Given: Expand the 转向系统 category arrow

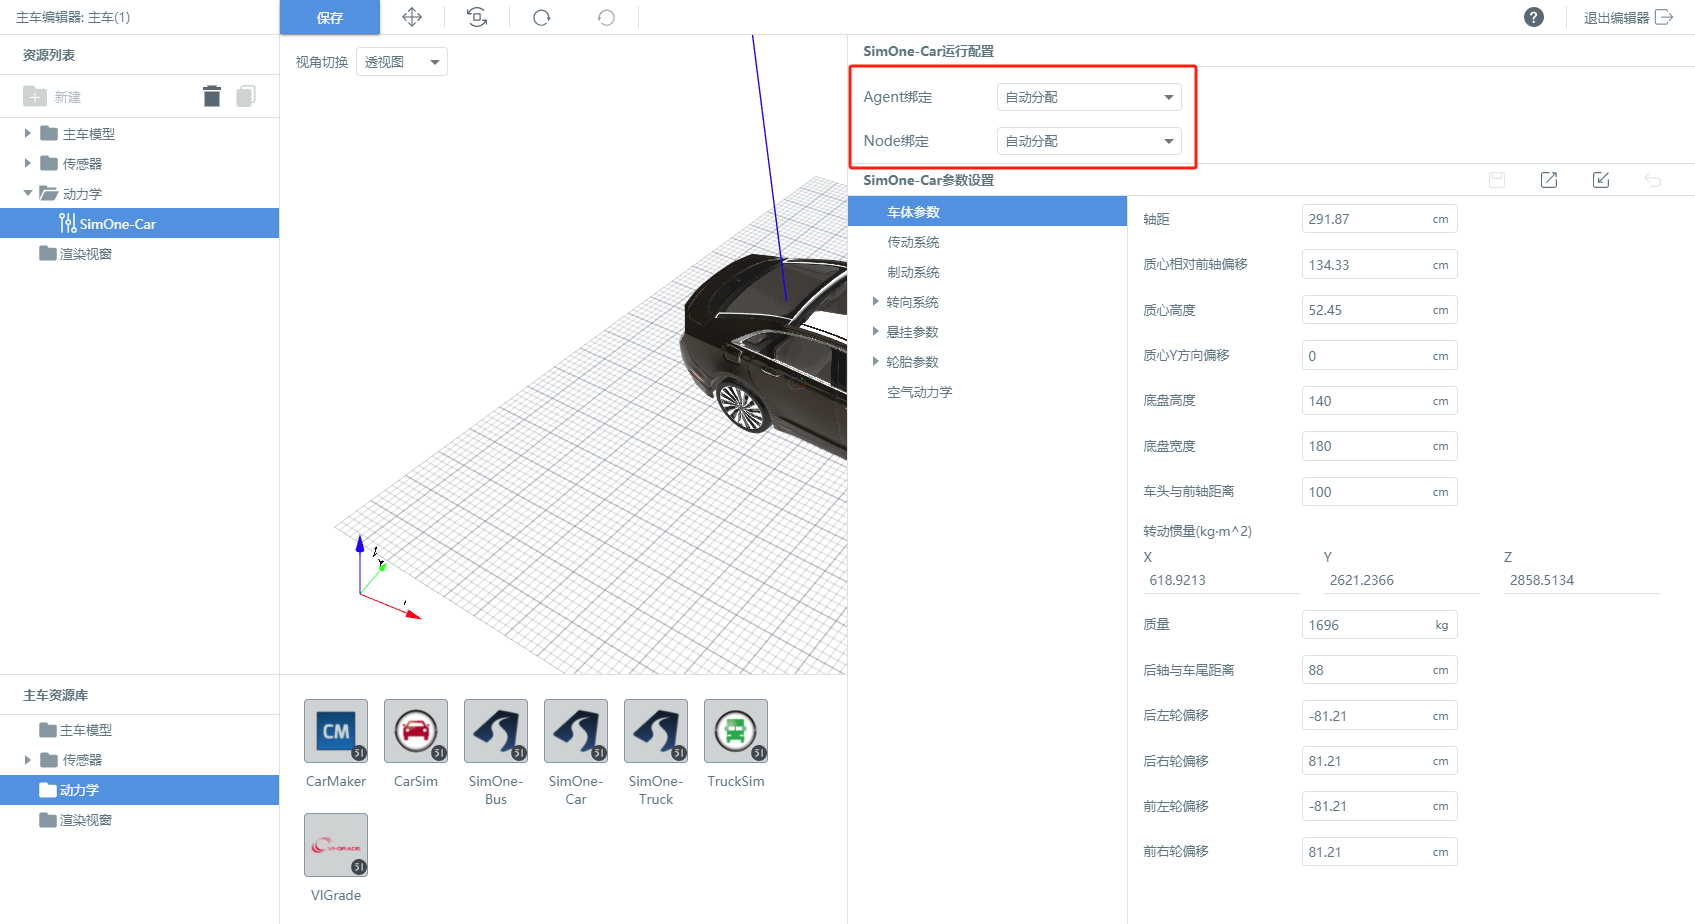Looking at the screenshot, I should pyautogui.click(x=876, y=301).
